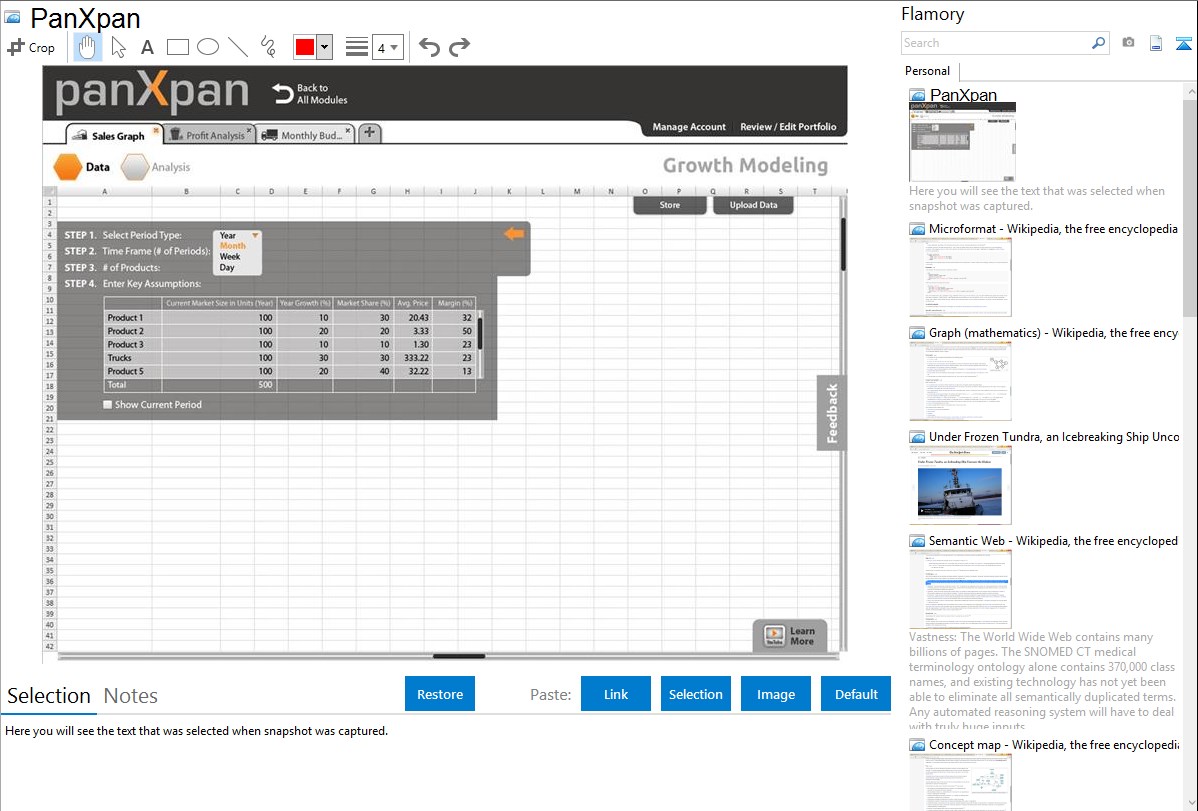
Task: Open the Feedback side tab
Action: tap(832, 413)
